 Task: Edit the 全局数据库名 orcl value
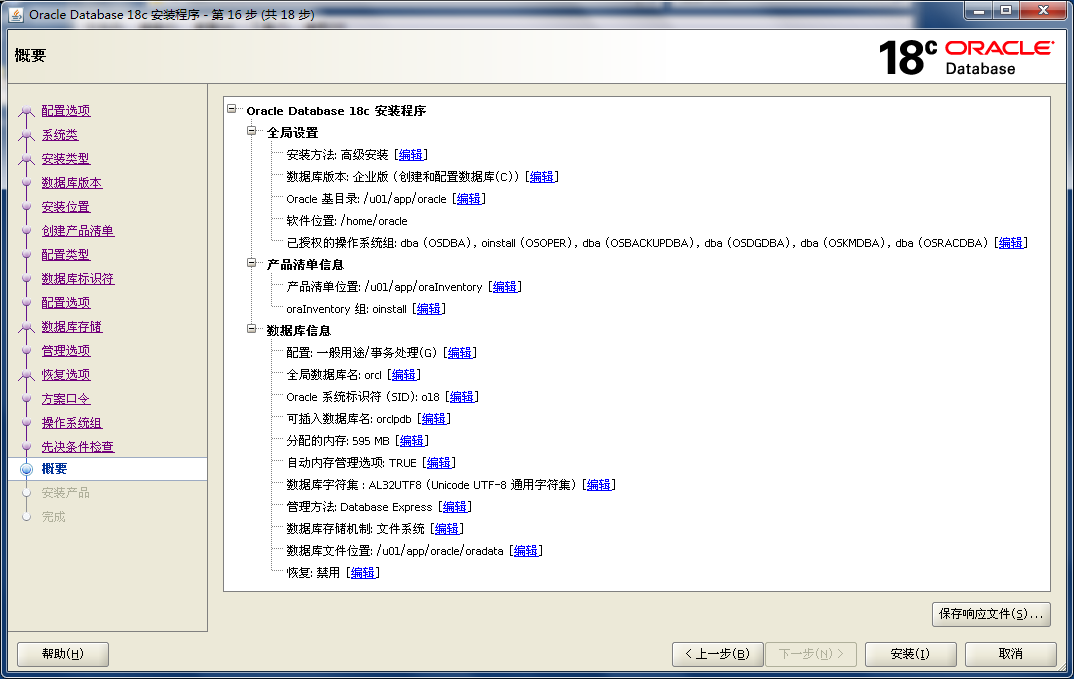pos(403,375)
